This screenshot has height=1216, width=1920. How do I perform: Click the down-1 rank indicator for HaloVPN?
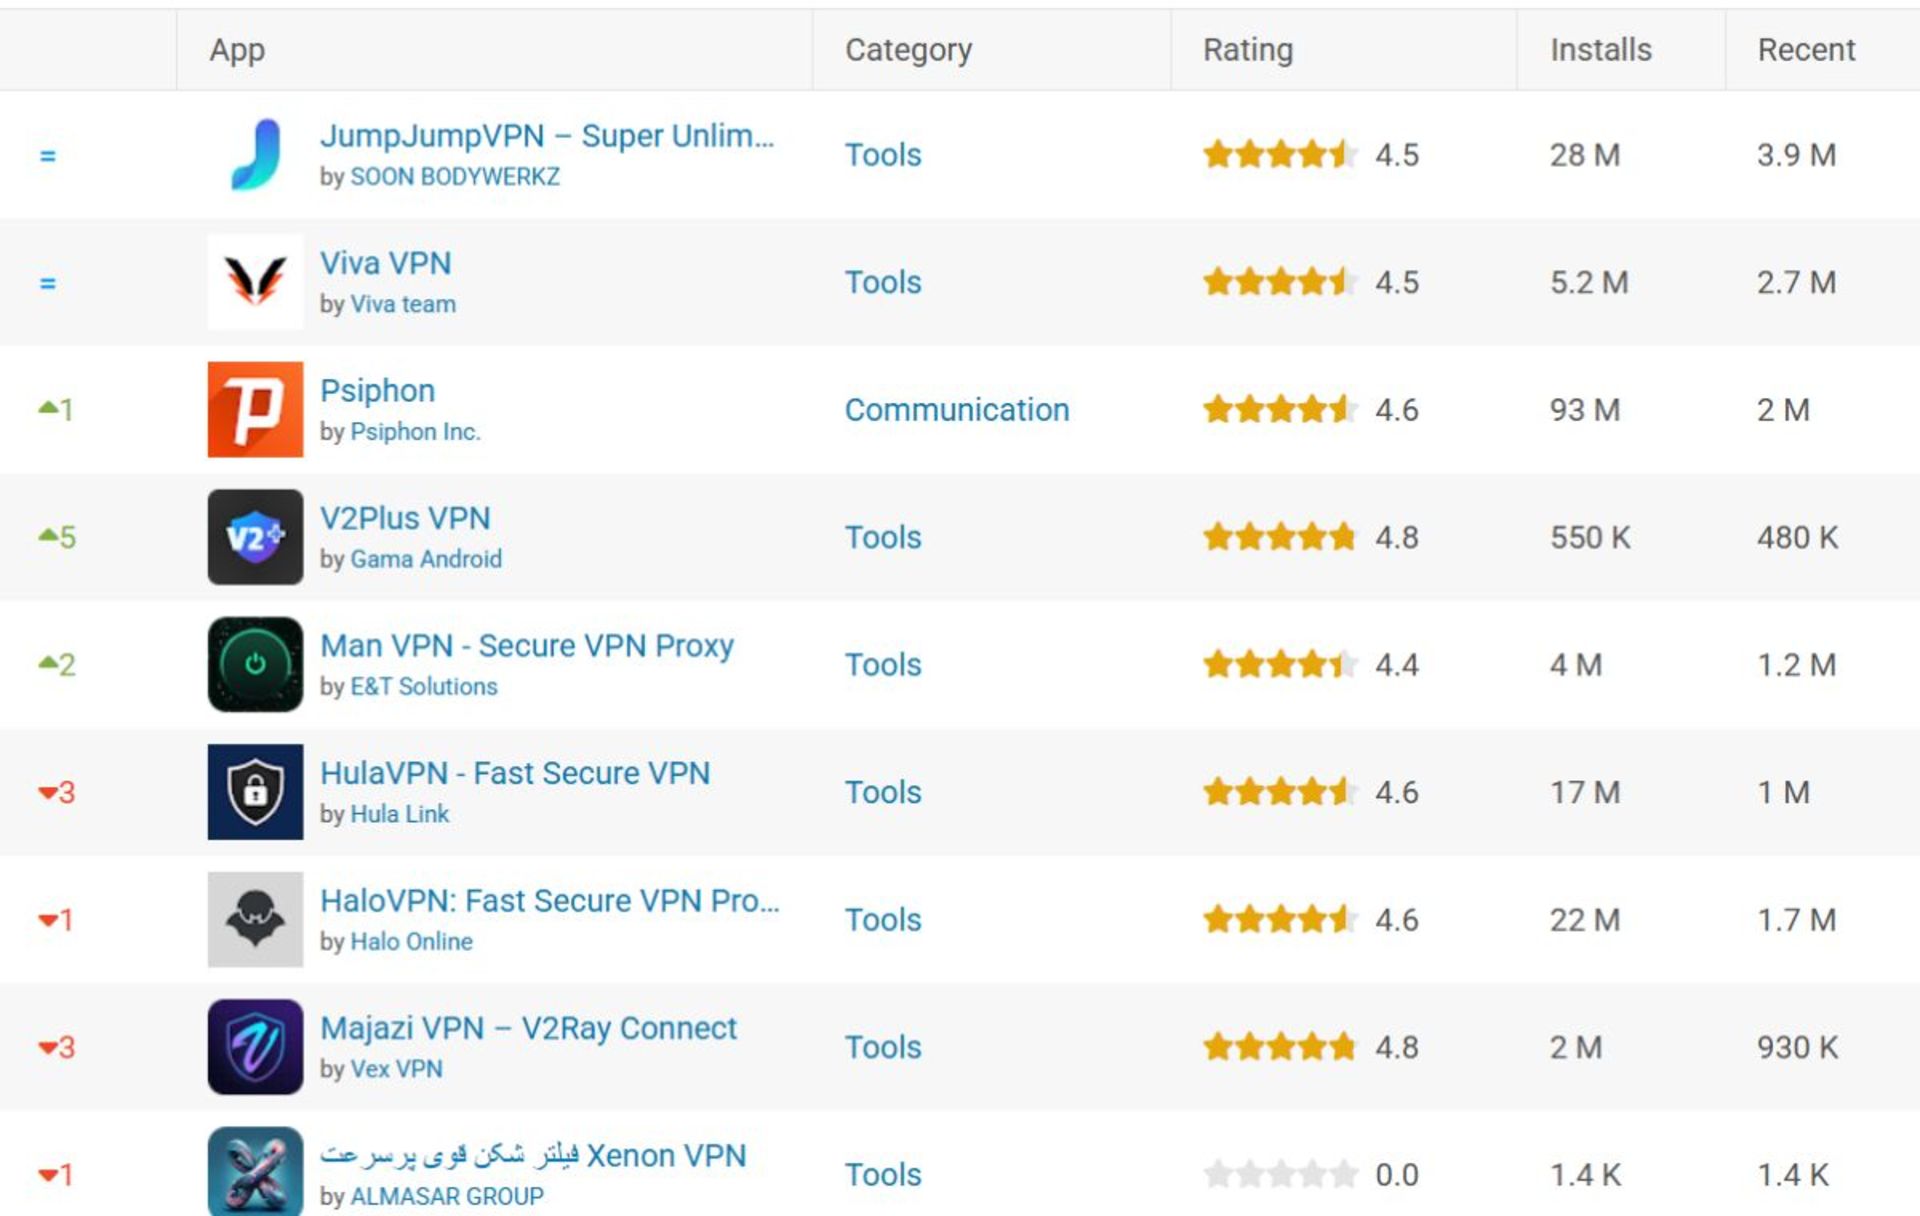56,919
